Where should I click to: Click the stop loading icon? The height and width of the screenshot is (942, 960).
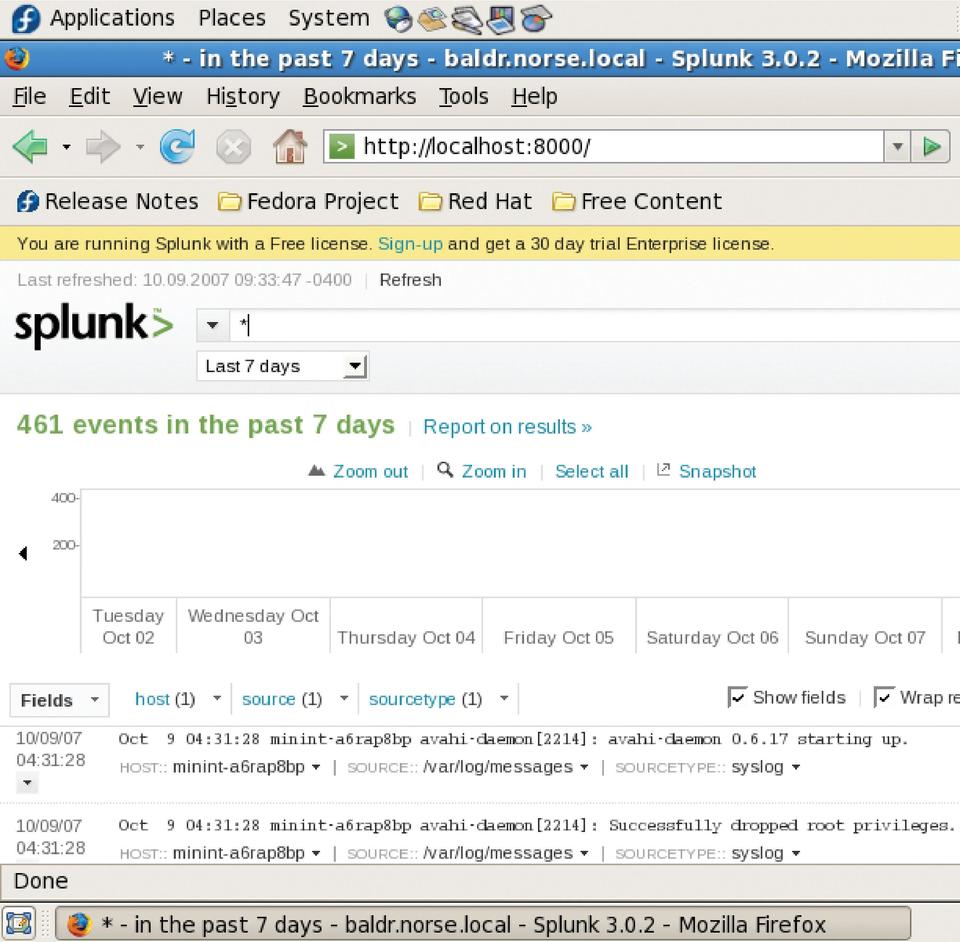pos(233,147)
